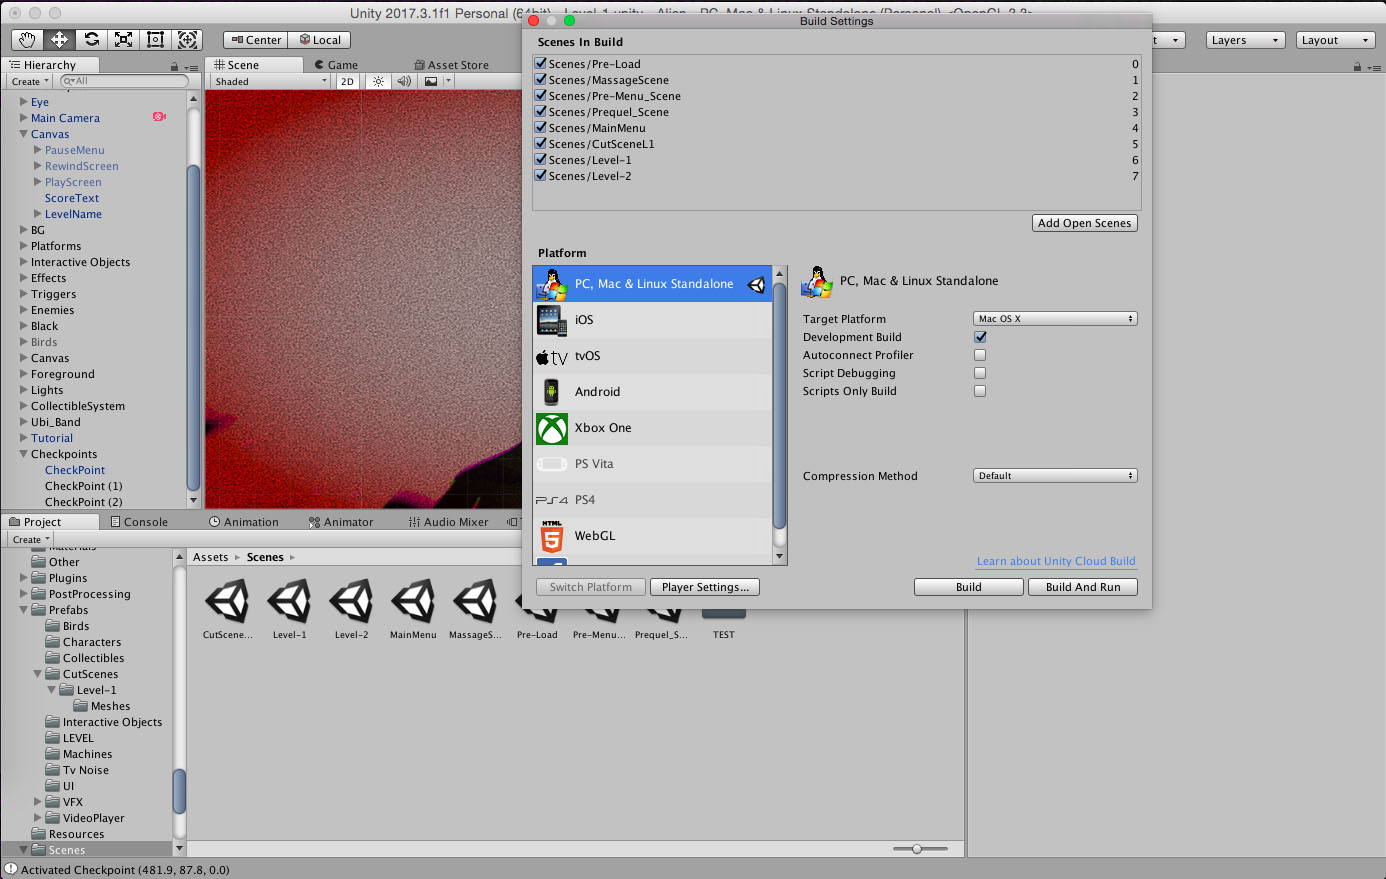Viewport: 1386px width, 879px height.
Task: Select the Hand tool in toolbar
Action: pyautogui.click(x=28, y=40)
